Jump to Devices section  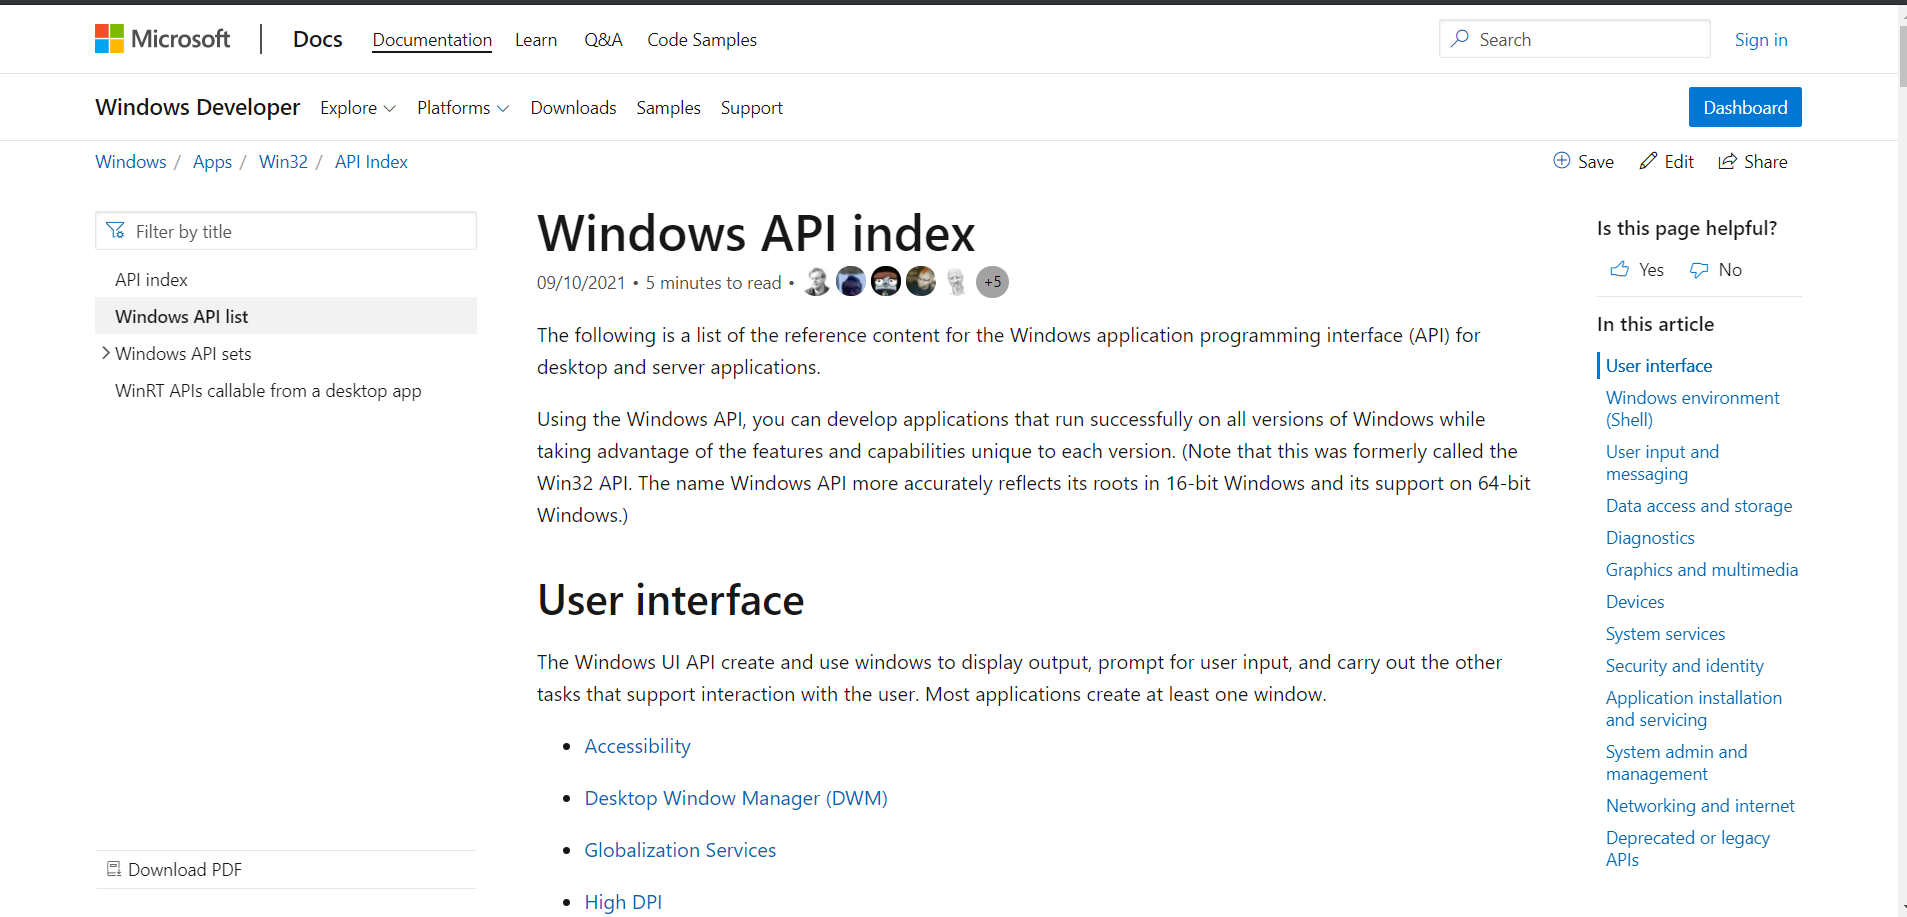(1635, 602)
